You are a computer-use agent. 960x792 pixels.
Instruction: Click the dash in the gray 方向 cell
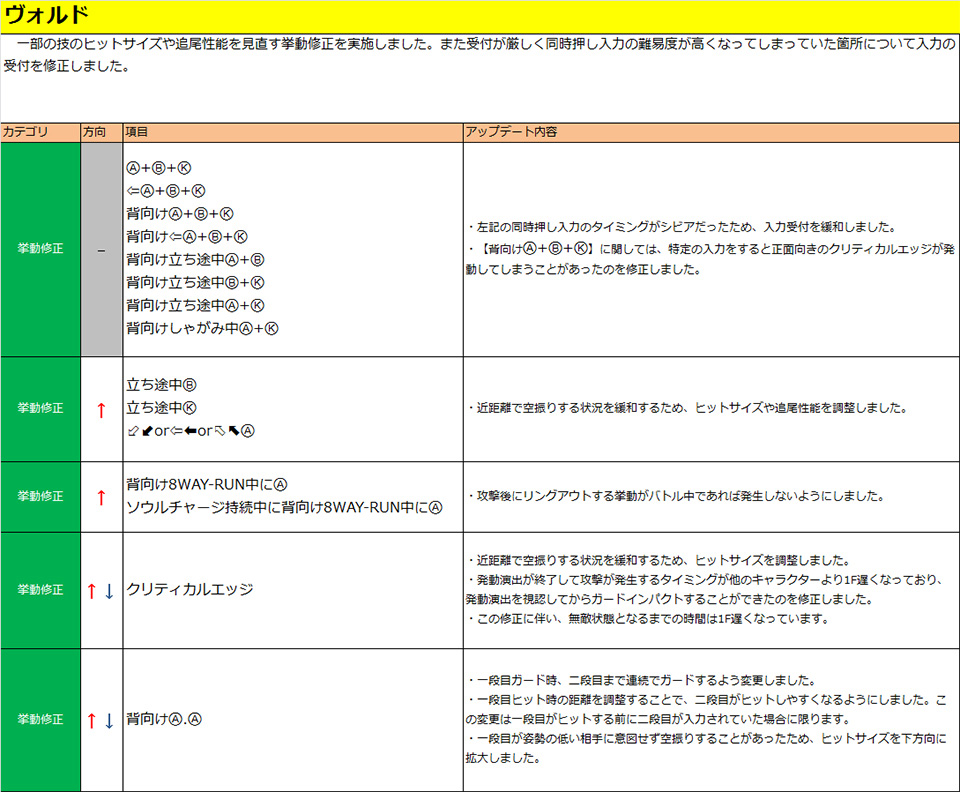[100, 250]
